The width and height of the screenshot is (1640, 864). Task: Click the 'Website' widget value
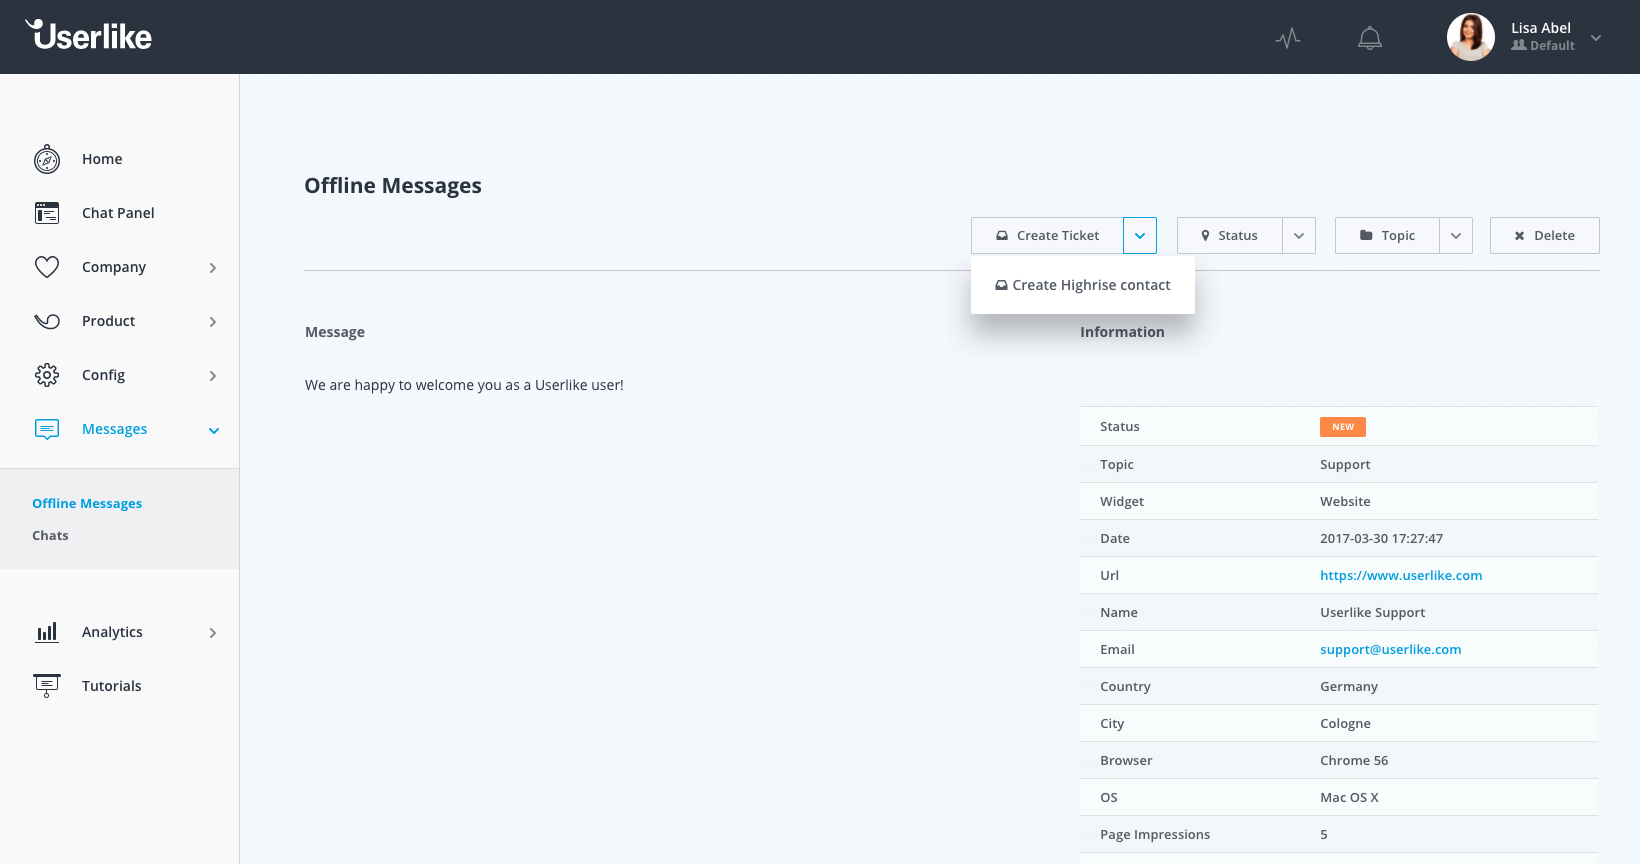(x=1345, y=501)
